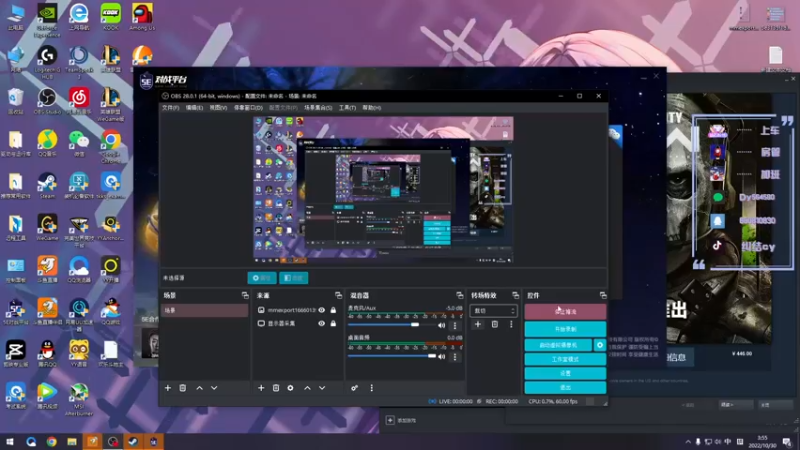Open the Settings button in Controls panel
Viewport: 800px width, 450px height.
(565, 373)
